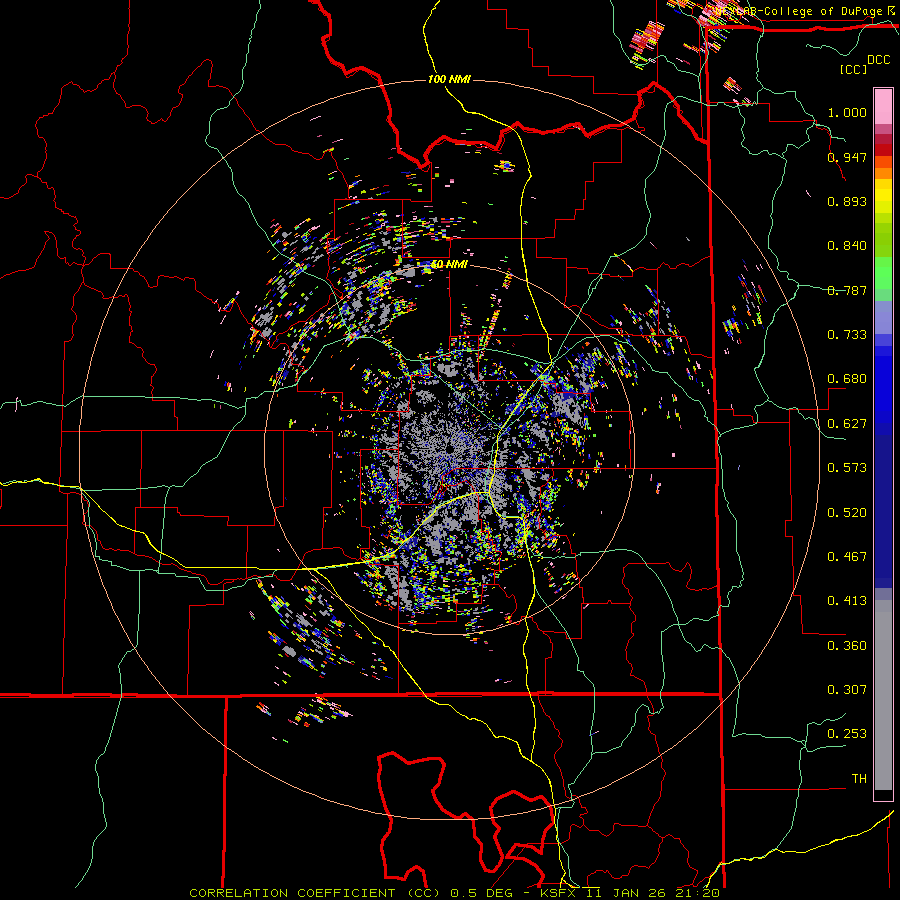Click the KSFX radar site identifier
The height and width of the screenshot is (900, 900).
pyautogui.click(x=560, y=893)
